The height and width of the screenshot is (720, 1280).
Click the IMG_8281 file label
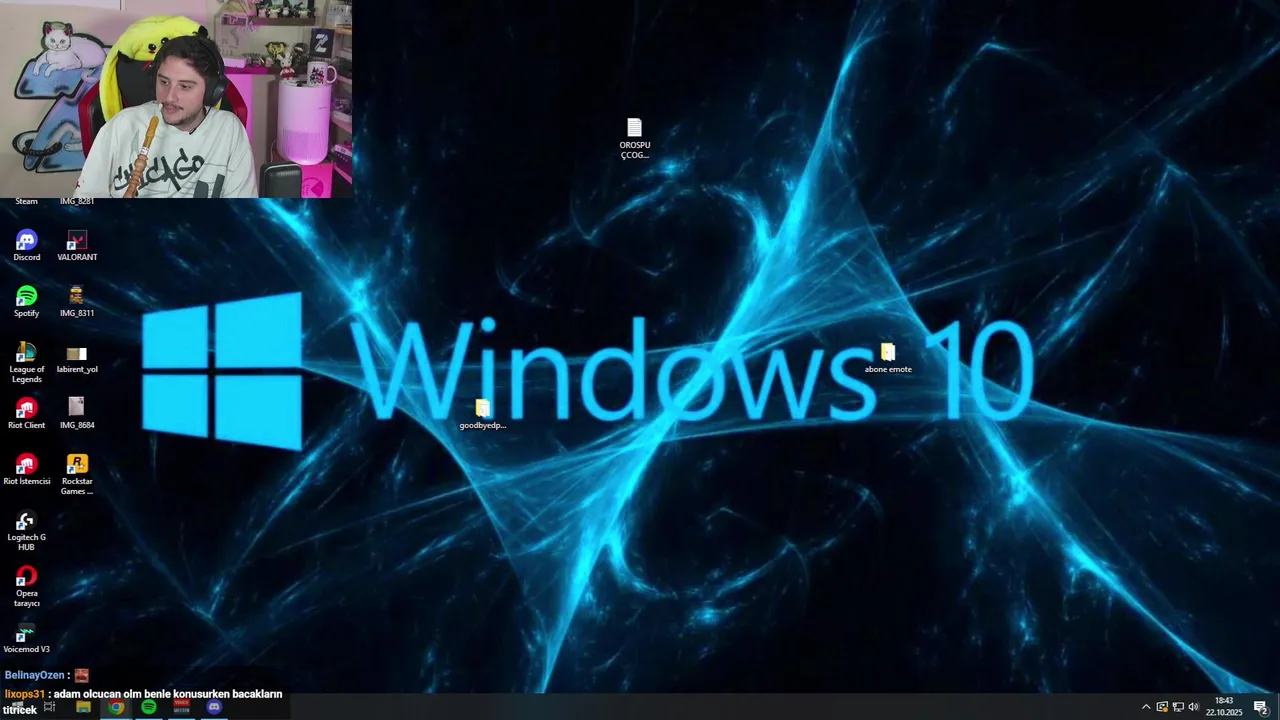click(x=77, y=202)
